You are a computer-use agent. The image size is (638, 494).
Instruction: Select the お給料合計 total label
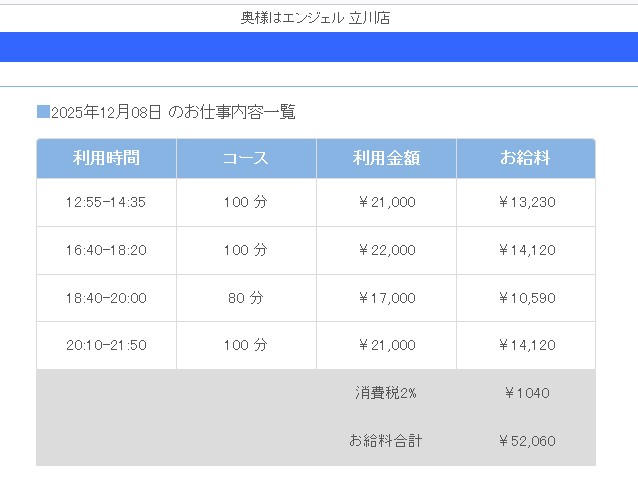click(386, 441)
